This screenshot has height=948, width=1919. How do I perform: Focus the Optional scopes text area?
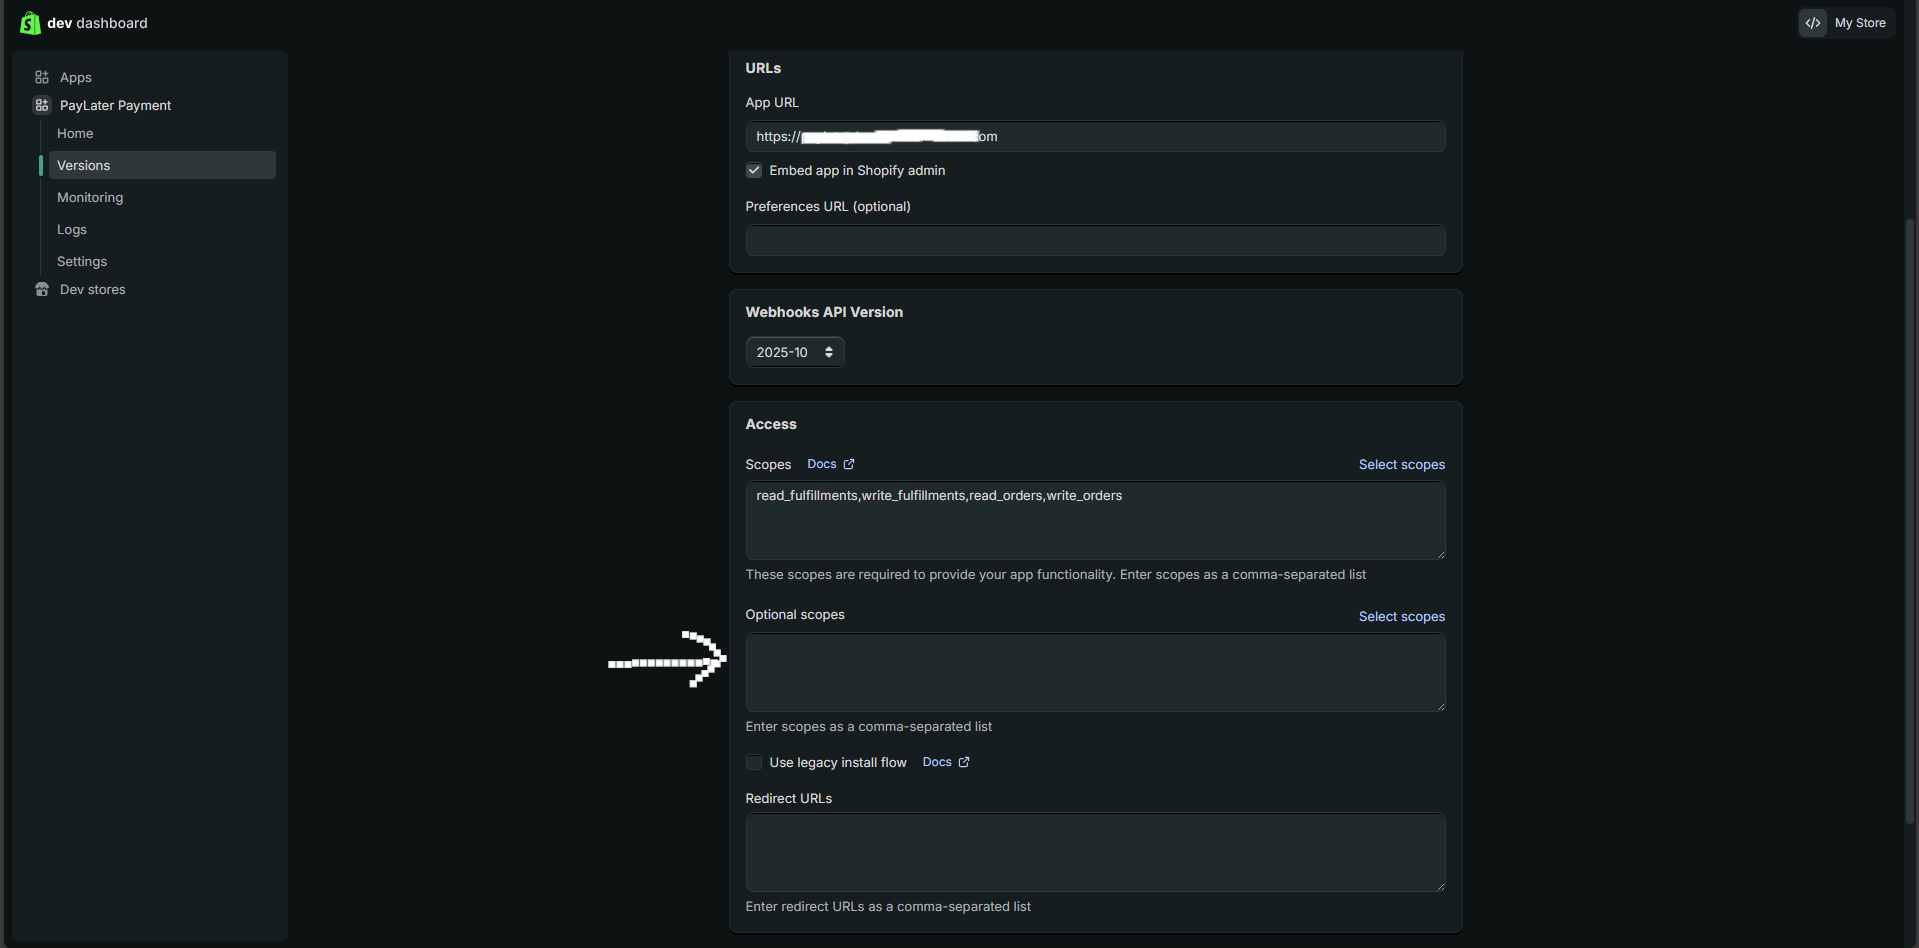click(1095, 672)
